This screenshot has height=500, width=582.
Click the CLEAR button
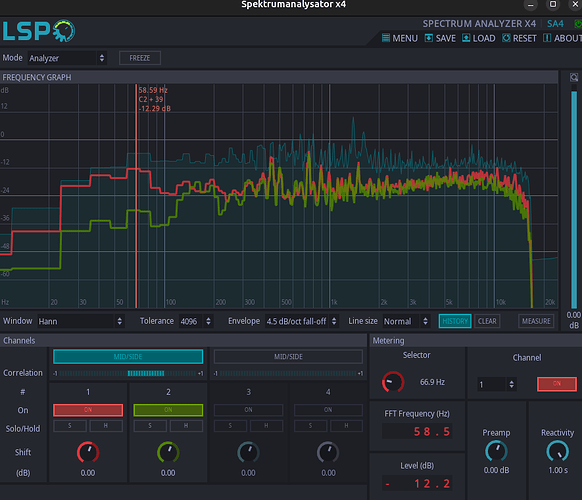point(487,321)
